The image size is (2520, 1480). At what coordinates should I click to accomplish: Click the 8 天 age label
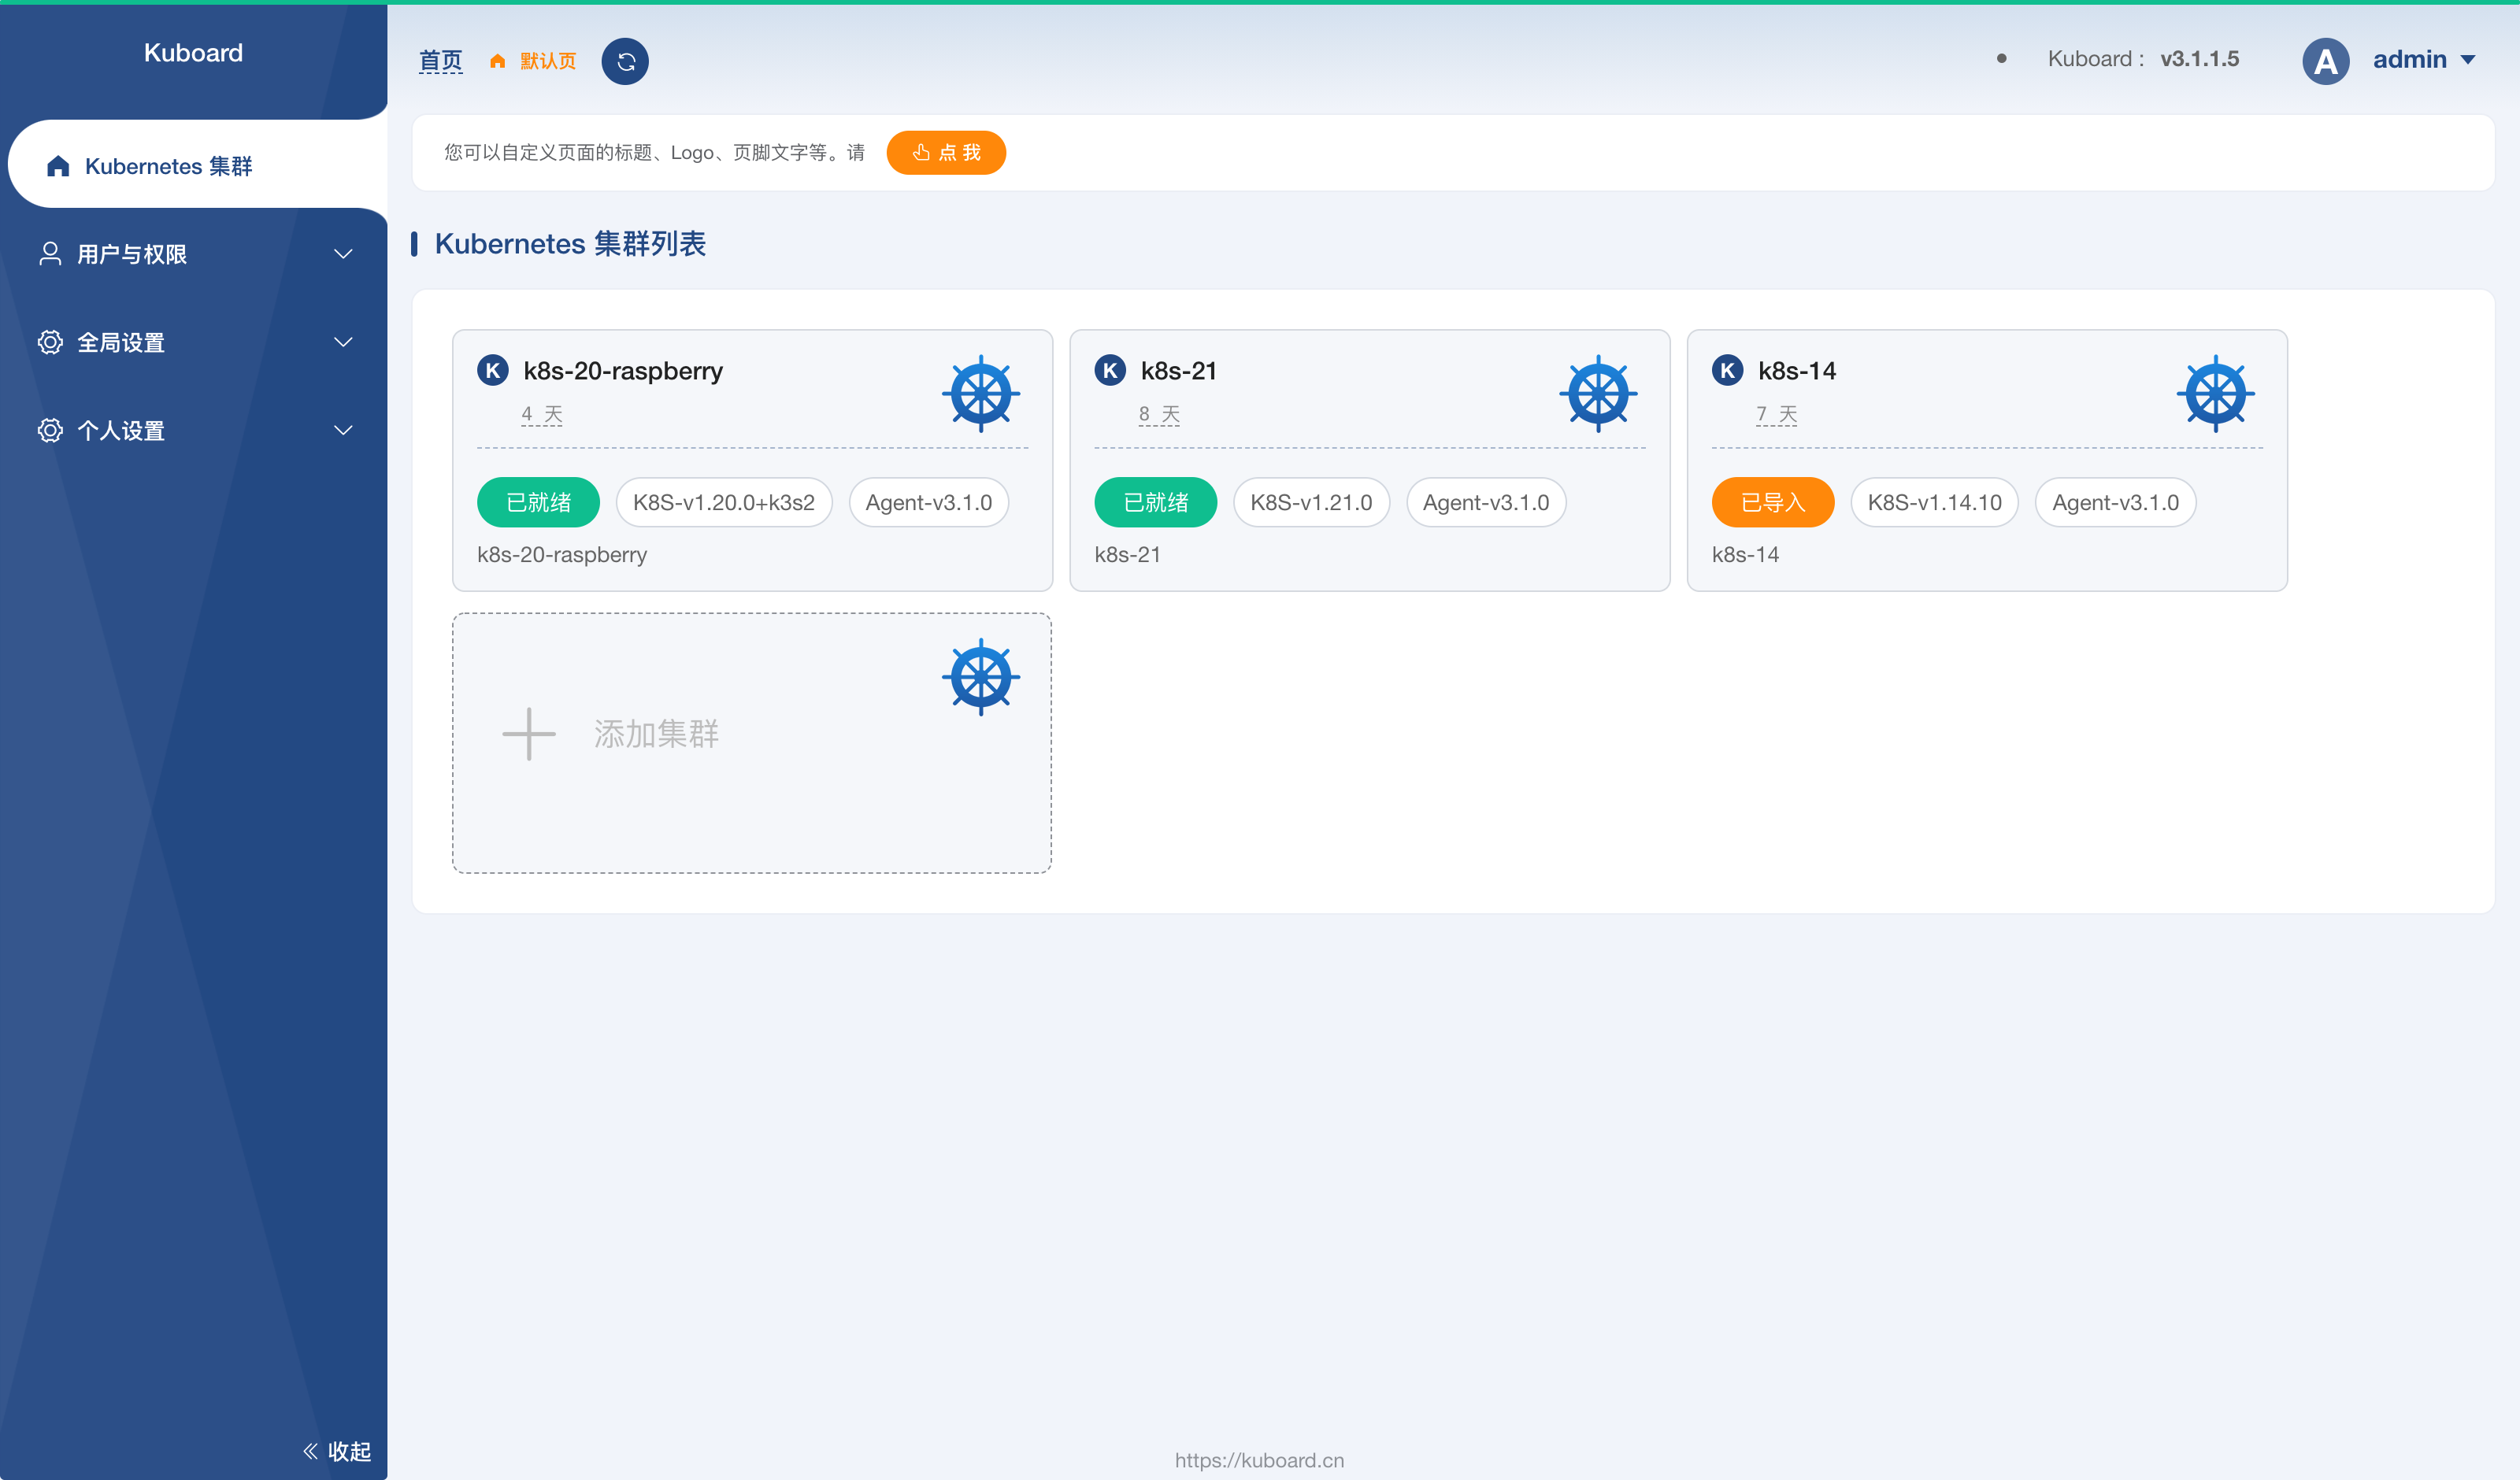(1159, 414)
